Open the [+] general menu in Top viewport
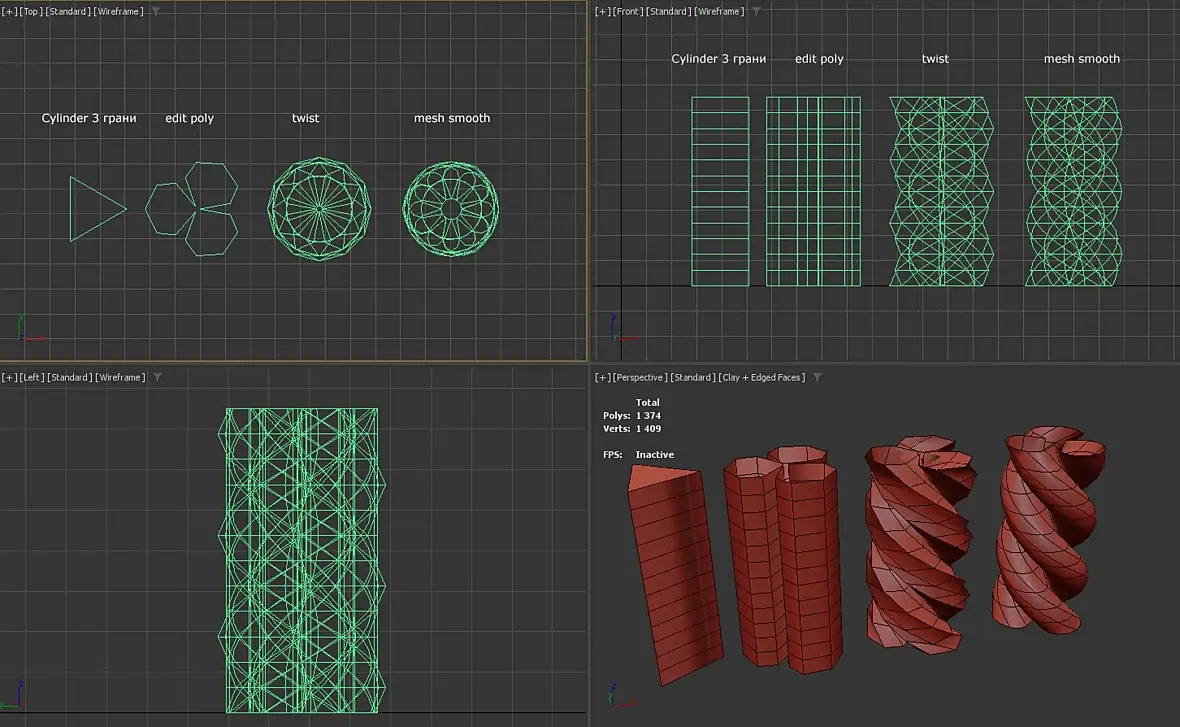The width and height of the screenshot is (1180, 727). pyautogui.click(x=10, y=11)
